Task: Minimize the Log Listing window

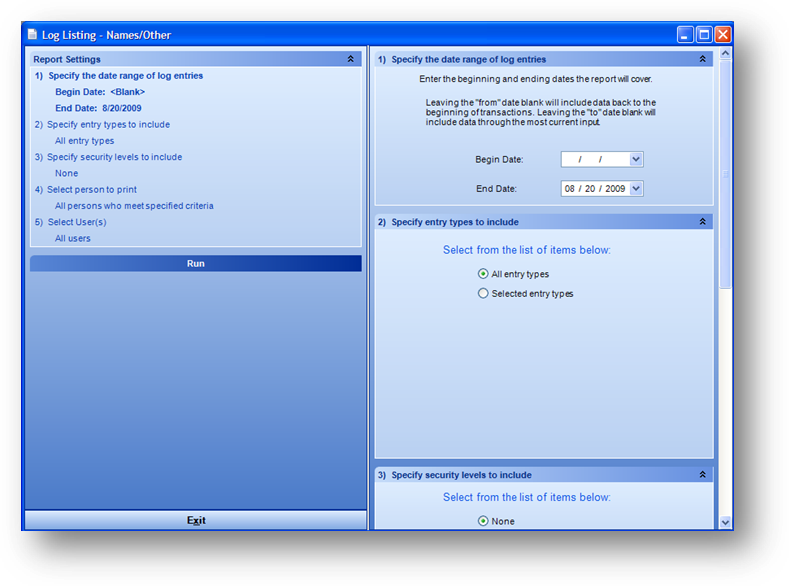Action: [685, 34]
